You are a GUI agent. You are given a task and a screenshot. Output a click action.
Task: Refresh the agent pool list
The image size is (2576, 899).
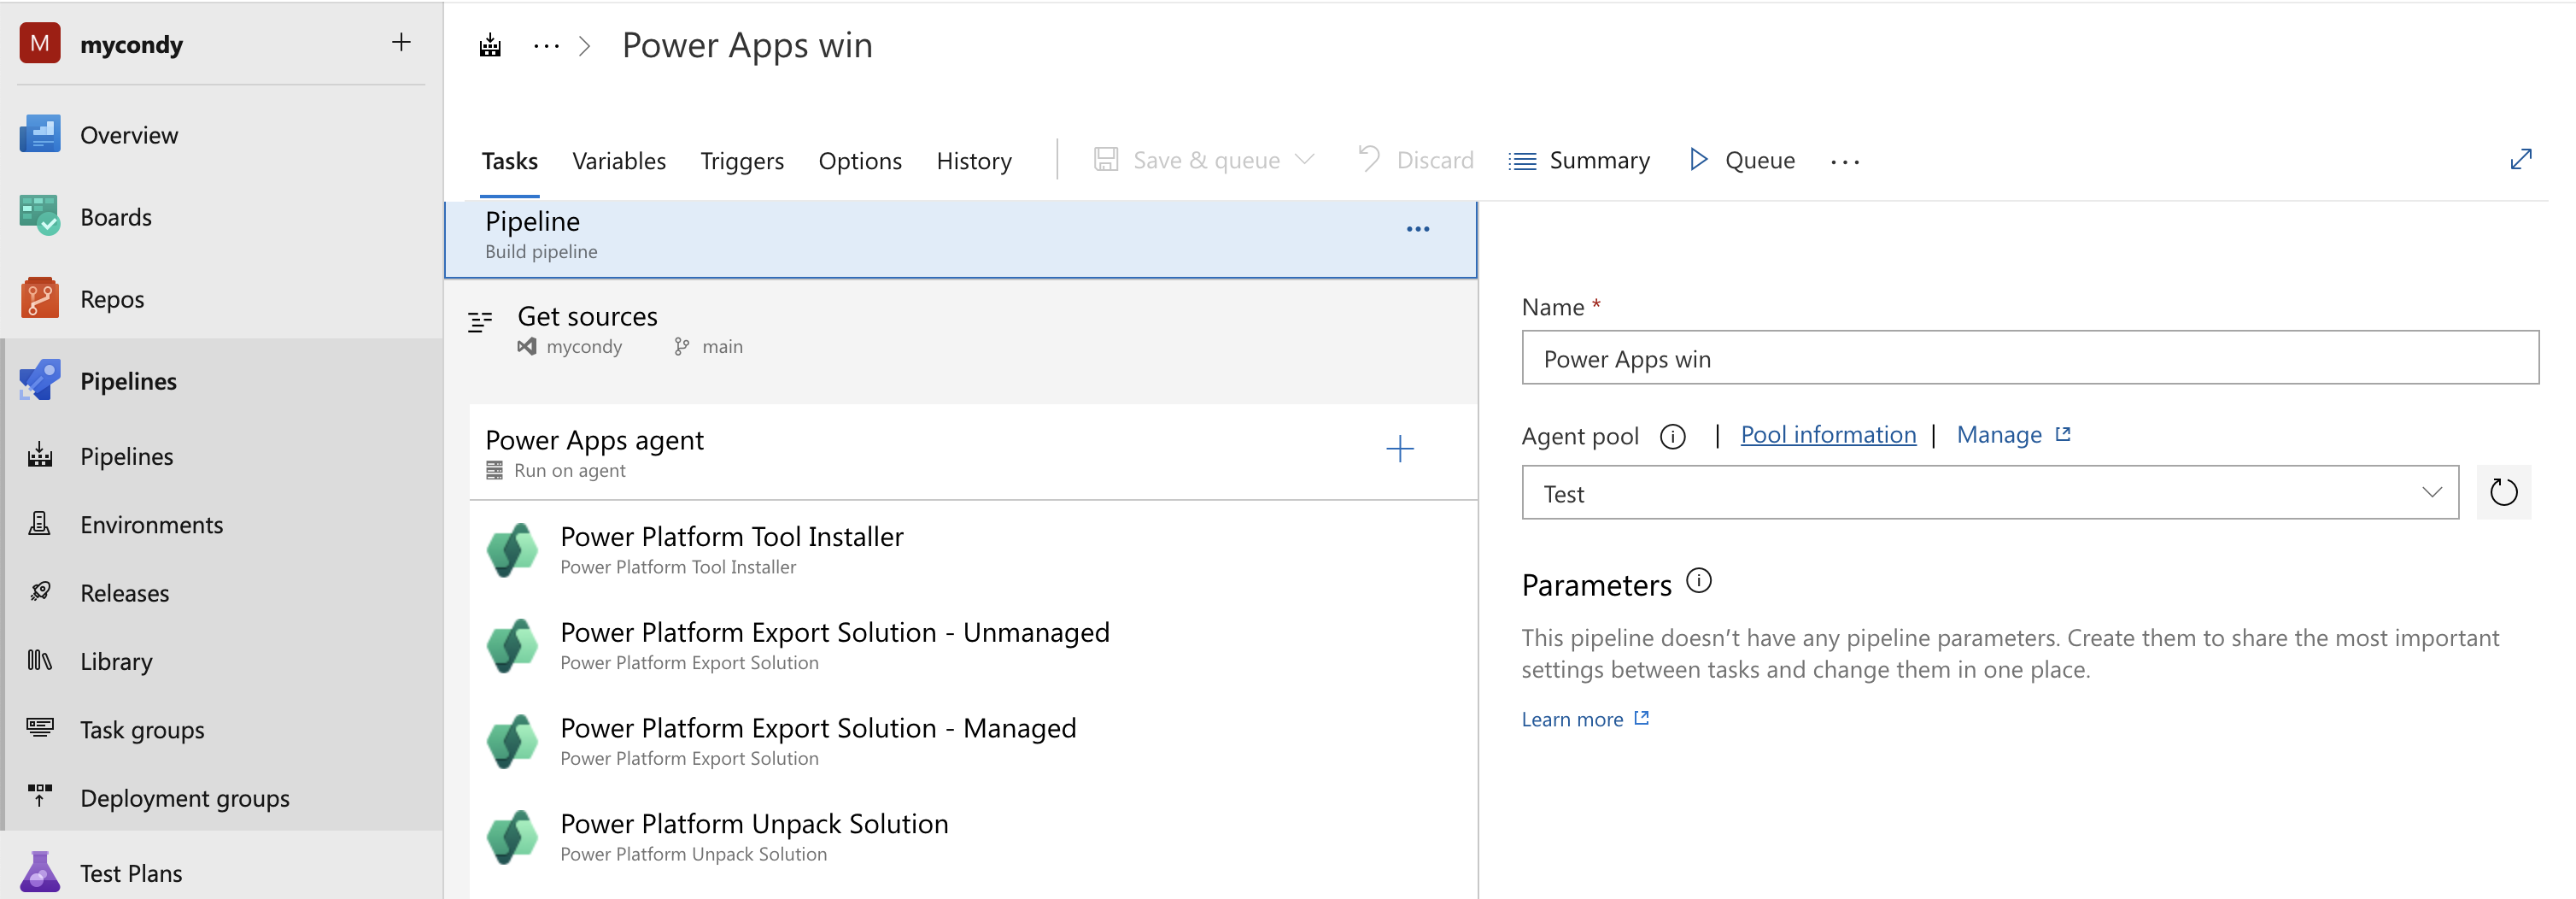point(2503,492)
